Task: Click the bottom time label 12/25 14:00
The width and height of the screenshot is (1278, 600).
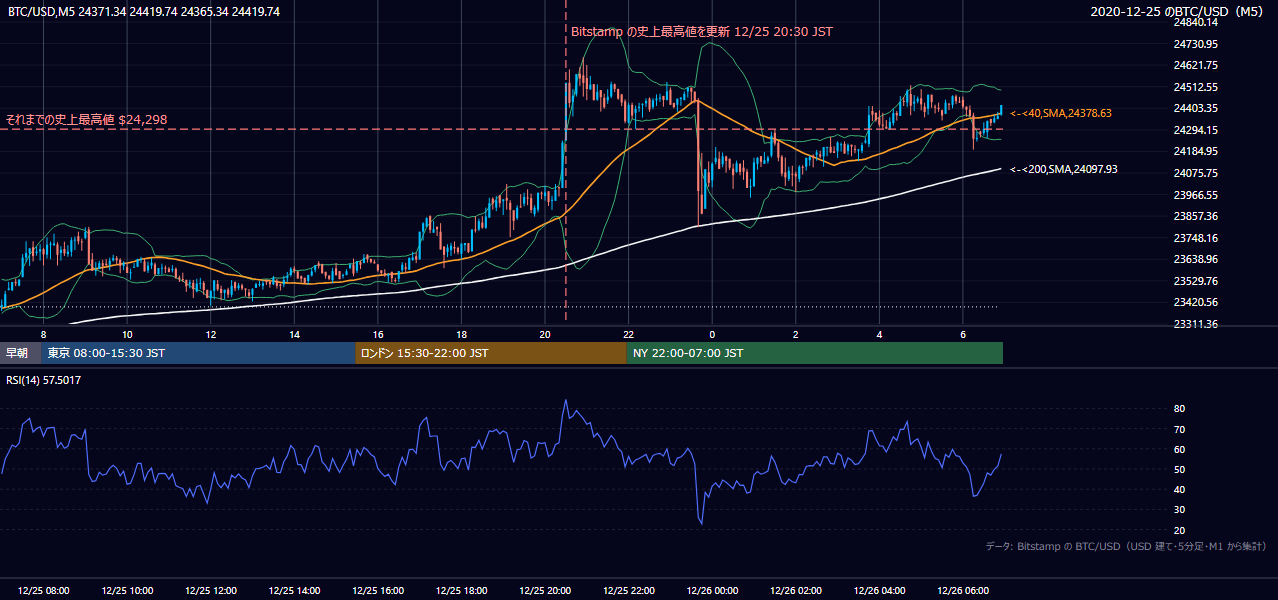Action: (294, 591)
